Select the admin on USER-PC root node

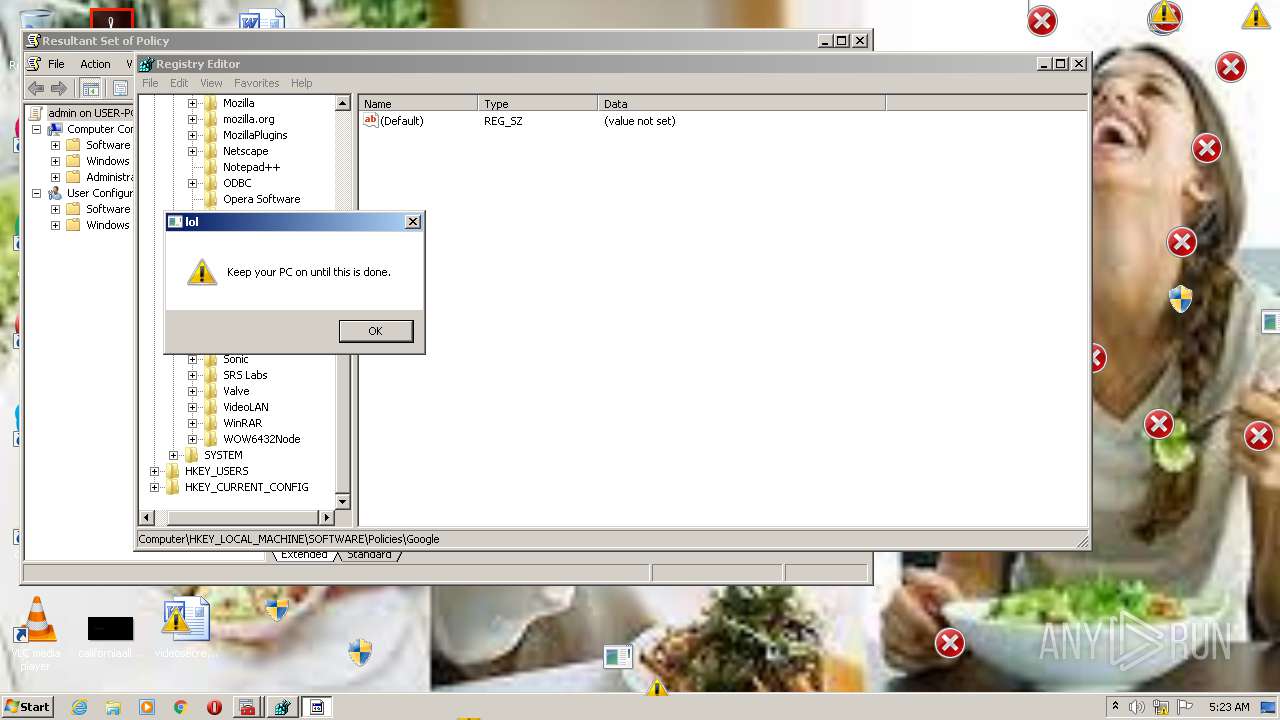[x=89, y=113]
